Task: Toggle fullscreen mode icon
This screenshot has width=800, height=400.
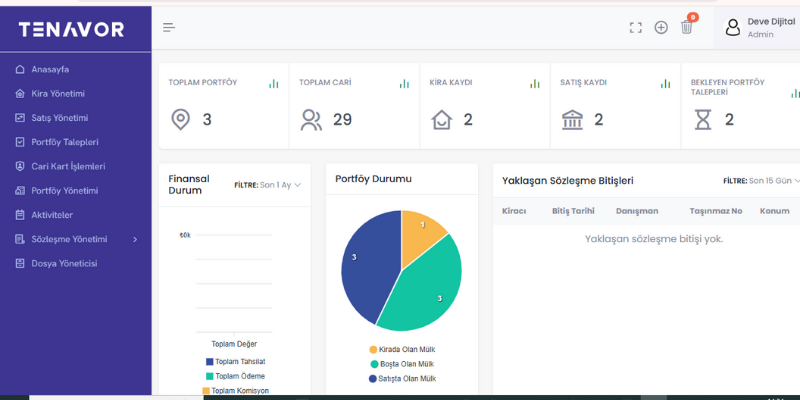Action: [x=635, y=28]
